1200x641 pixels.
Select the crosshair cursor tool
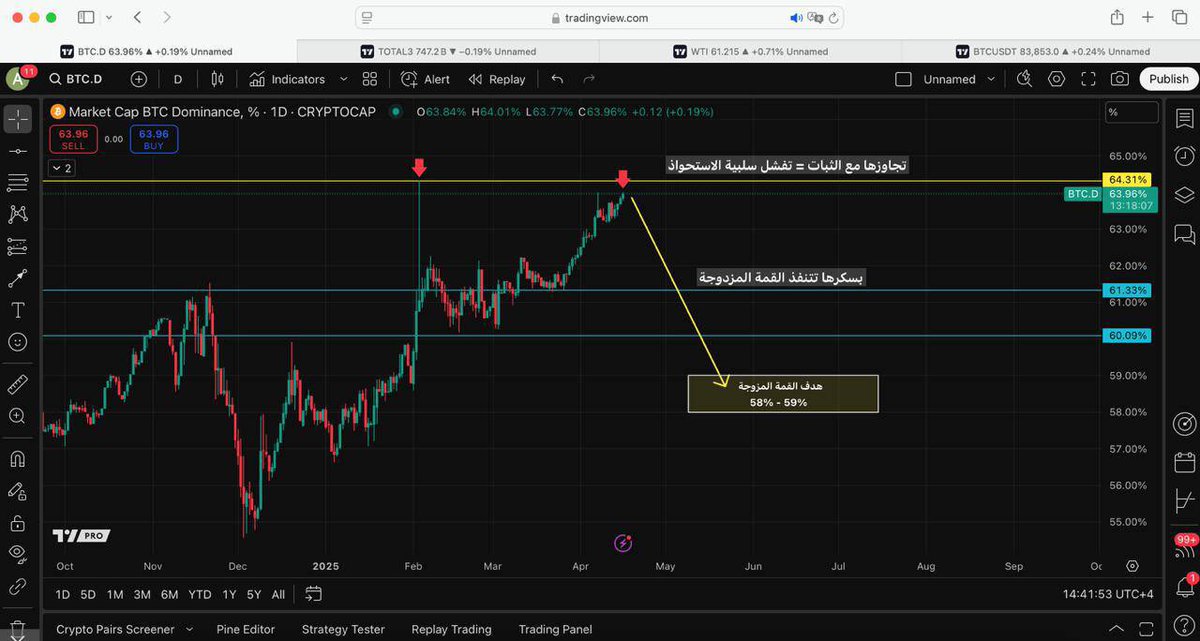17,120
